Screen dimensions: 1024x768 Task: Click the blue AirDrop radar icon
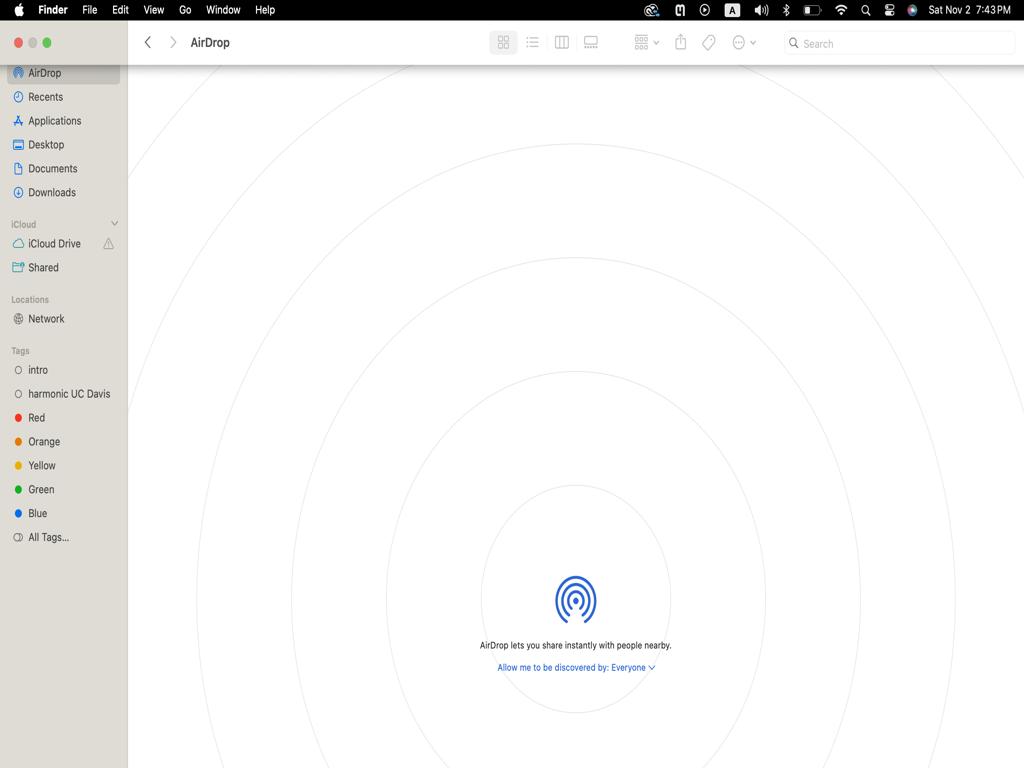[575, 599]
